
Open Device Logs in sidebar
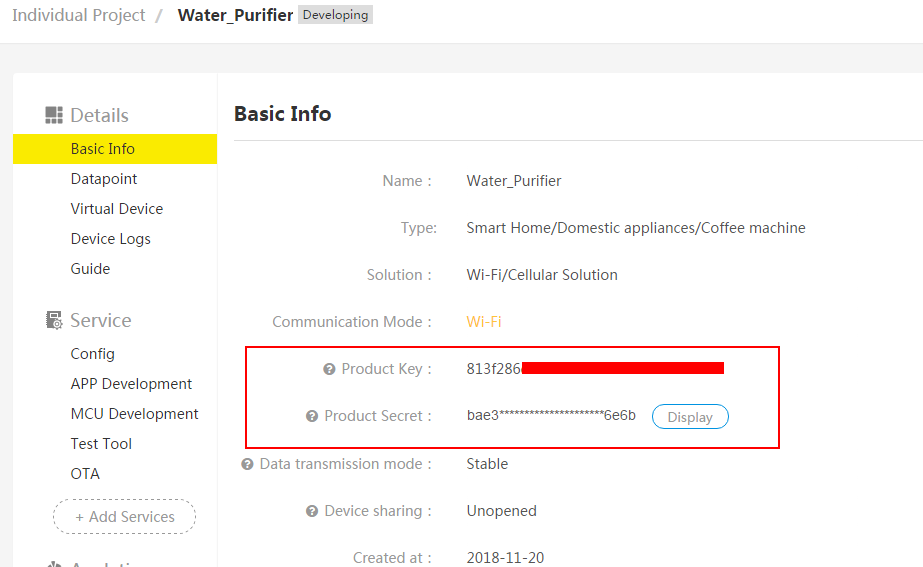click(x=110, y=239)
